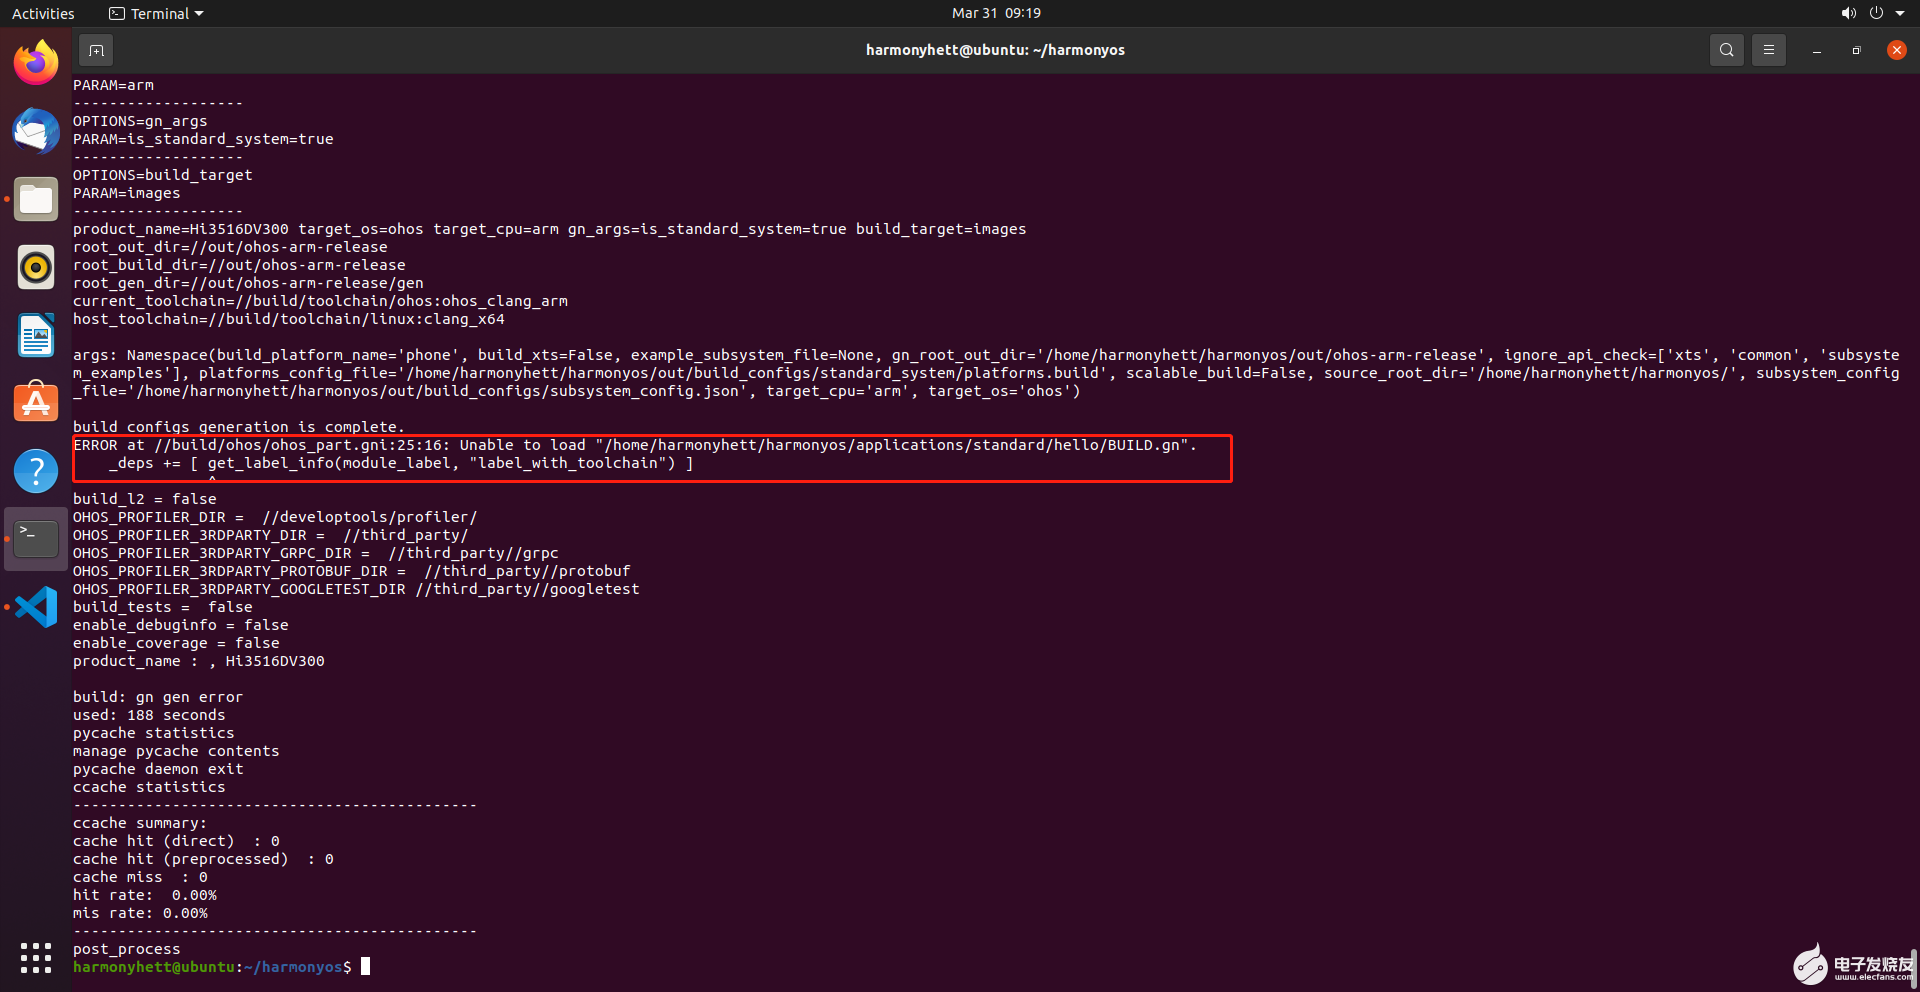
Task: Open the terminal hamburger menu
Action: coord(1768,50)
